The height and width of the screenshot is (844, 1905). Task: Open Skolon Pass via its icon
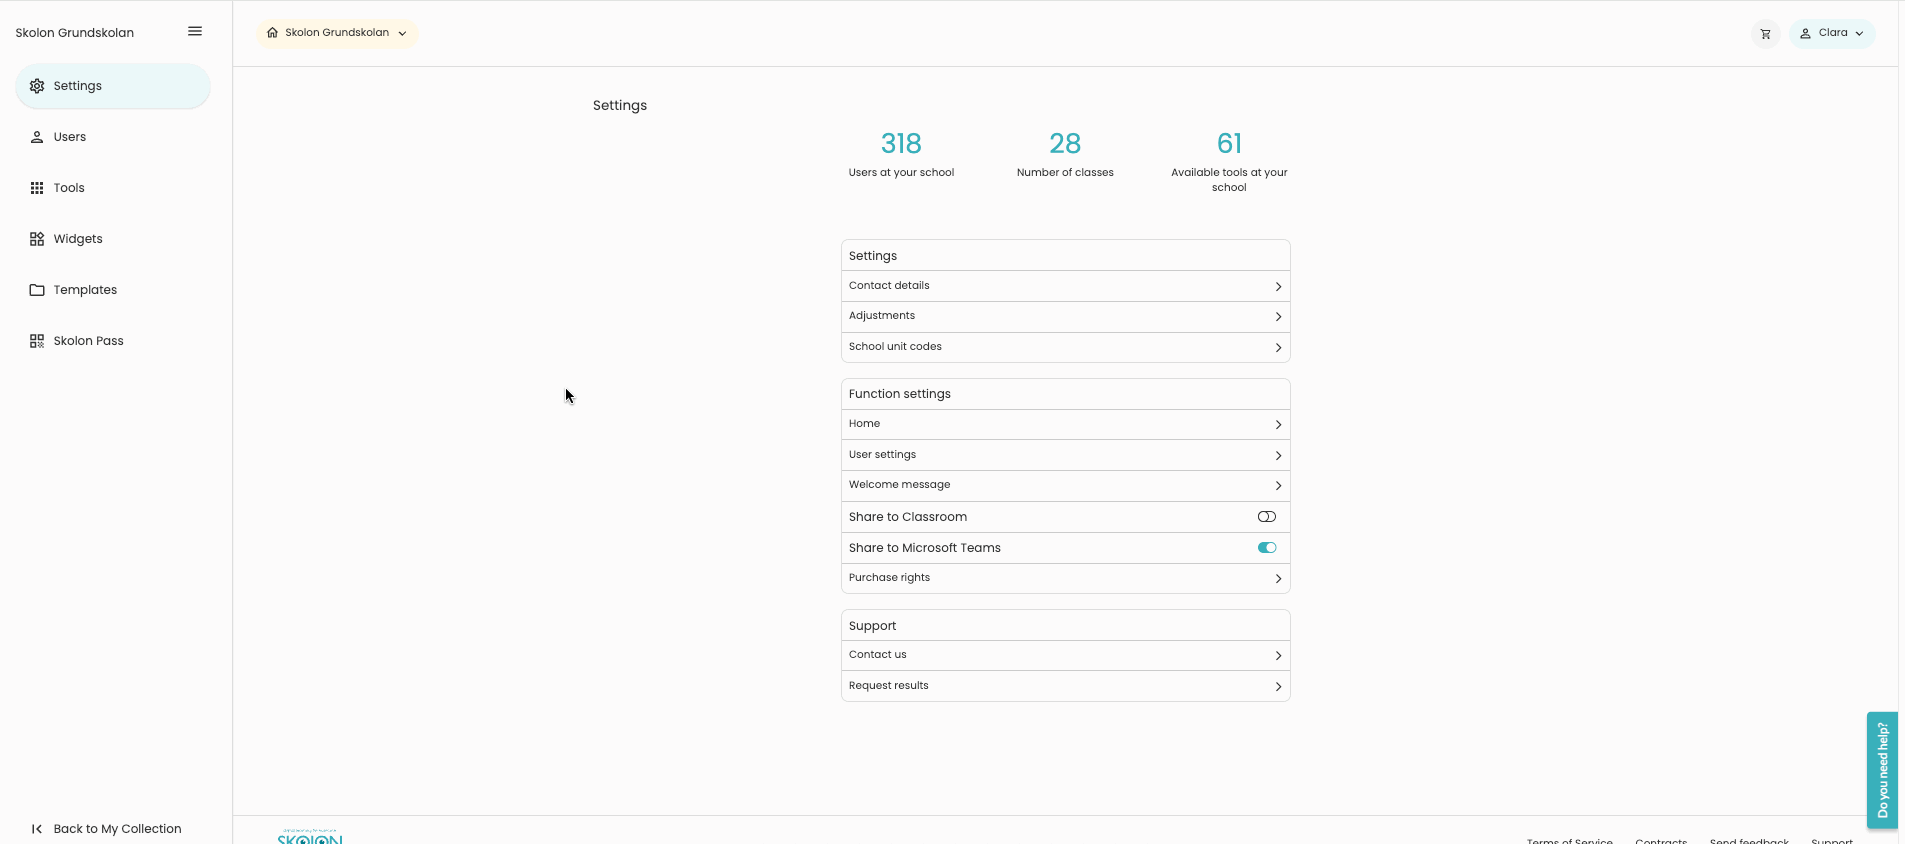36,340
